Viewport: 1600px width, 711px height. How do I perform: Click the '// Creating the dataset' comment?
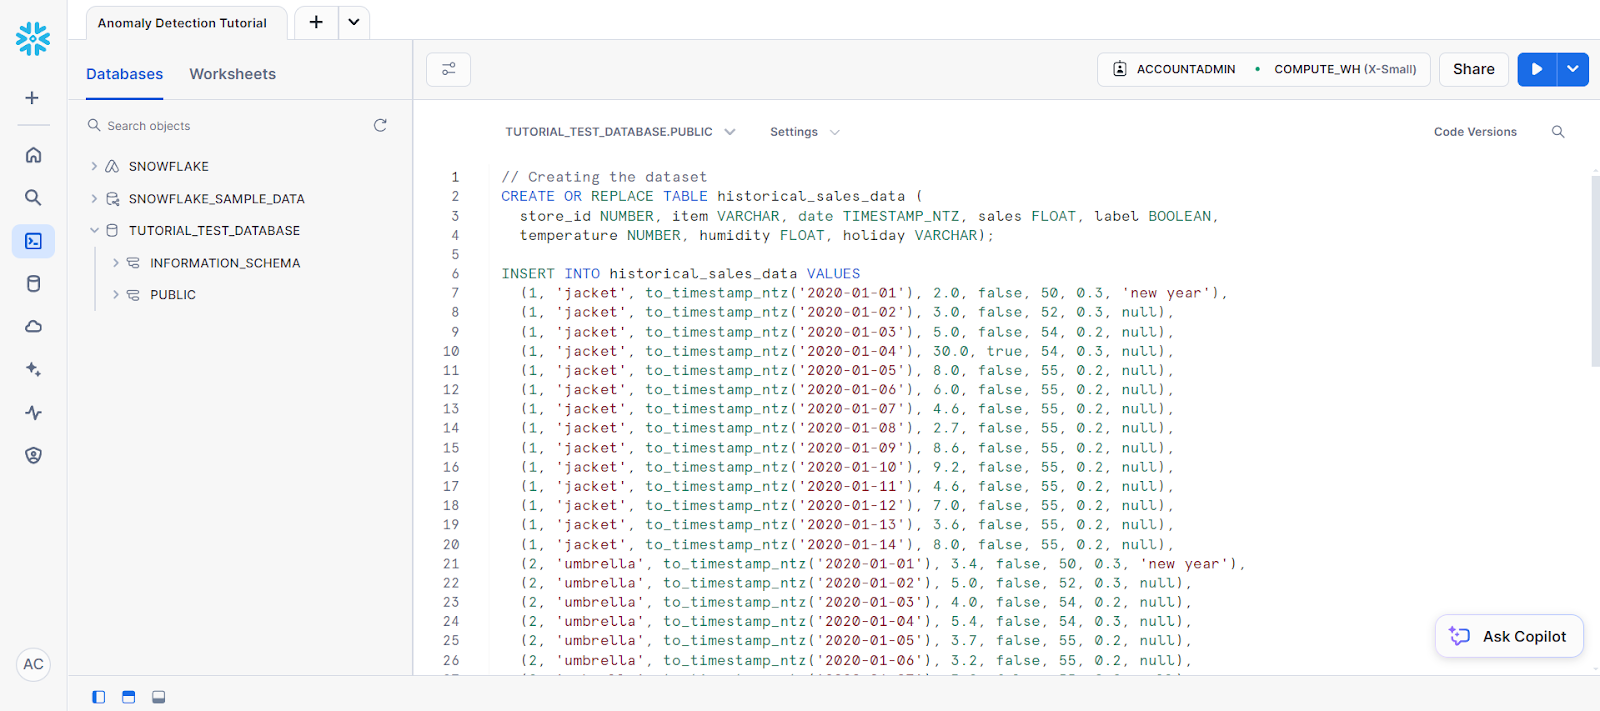pyautogui.click(x=604, y=177)
